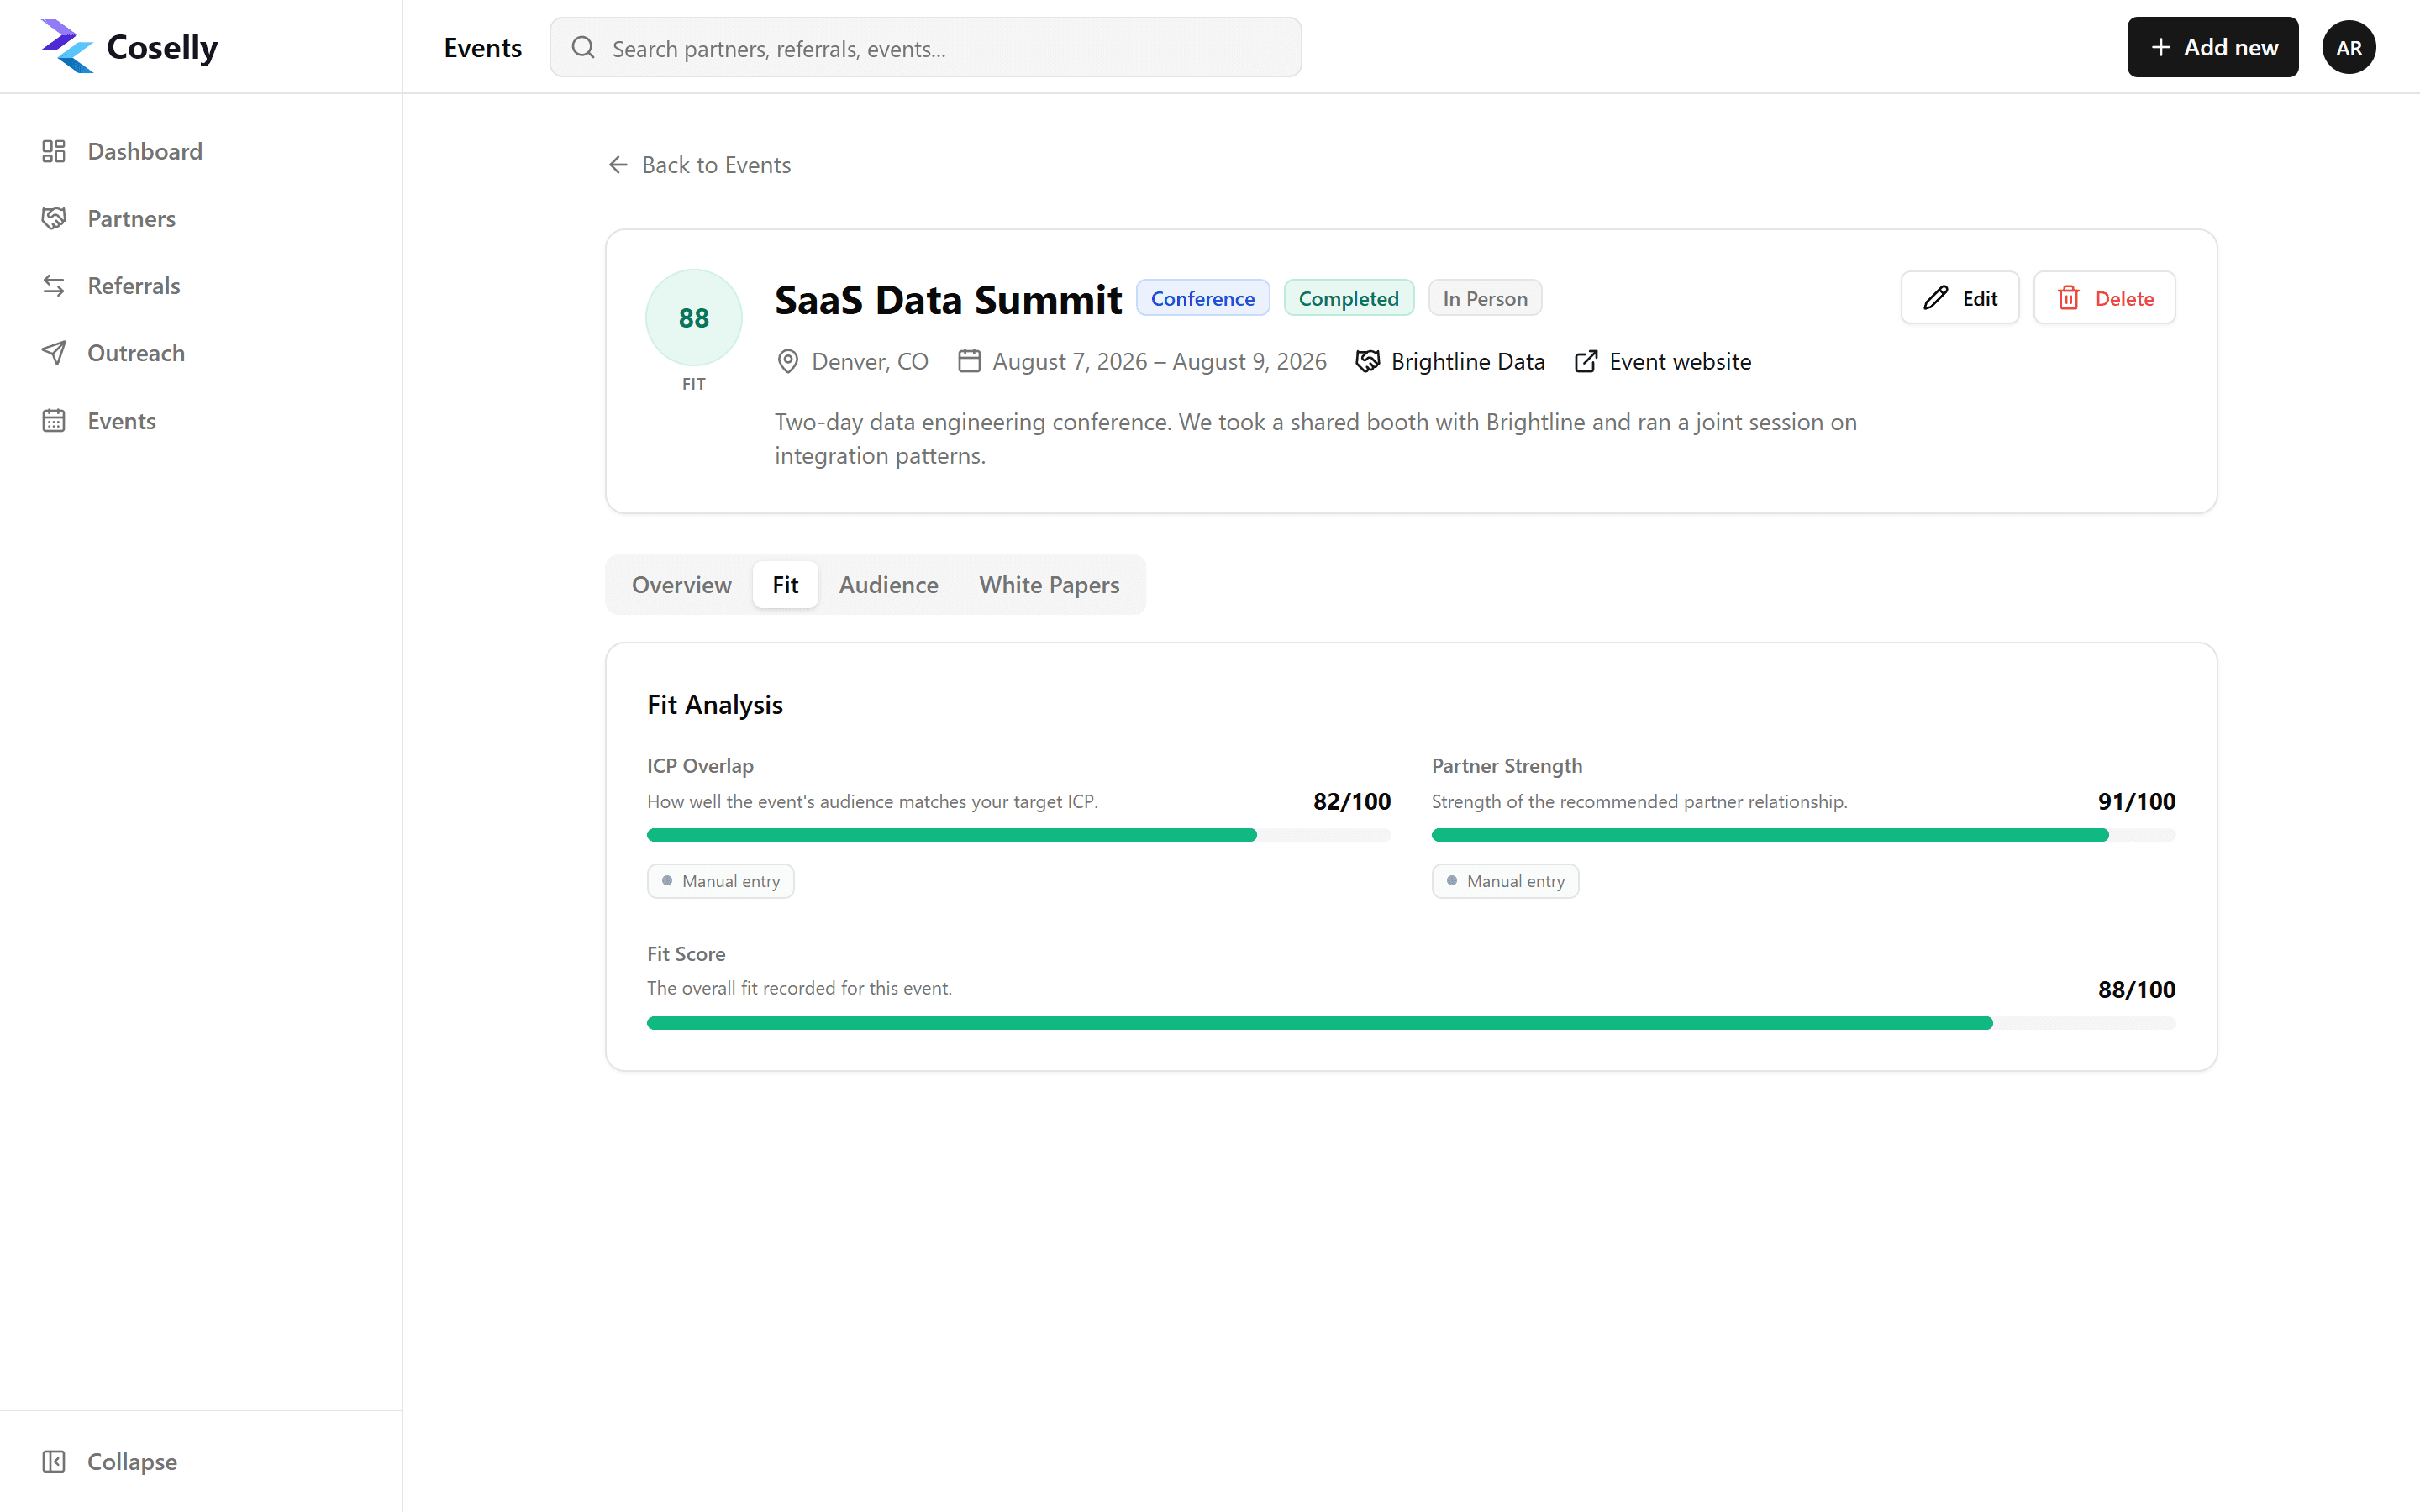
Task: Go Back to Events link
Action: pos(699,165)
